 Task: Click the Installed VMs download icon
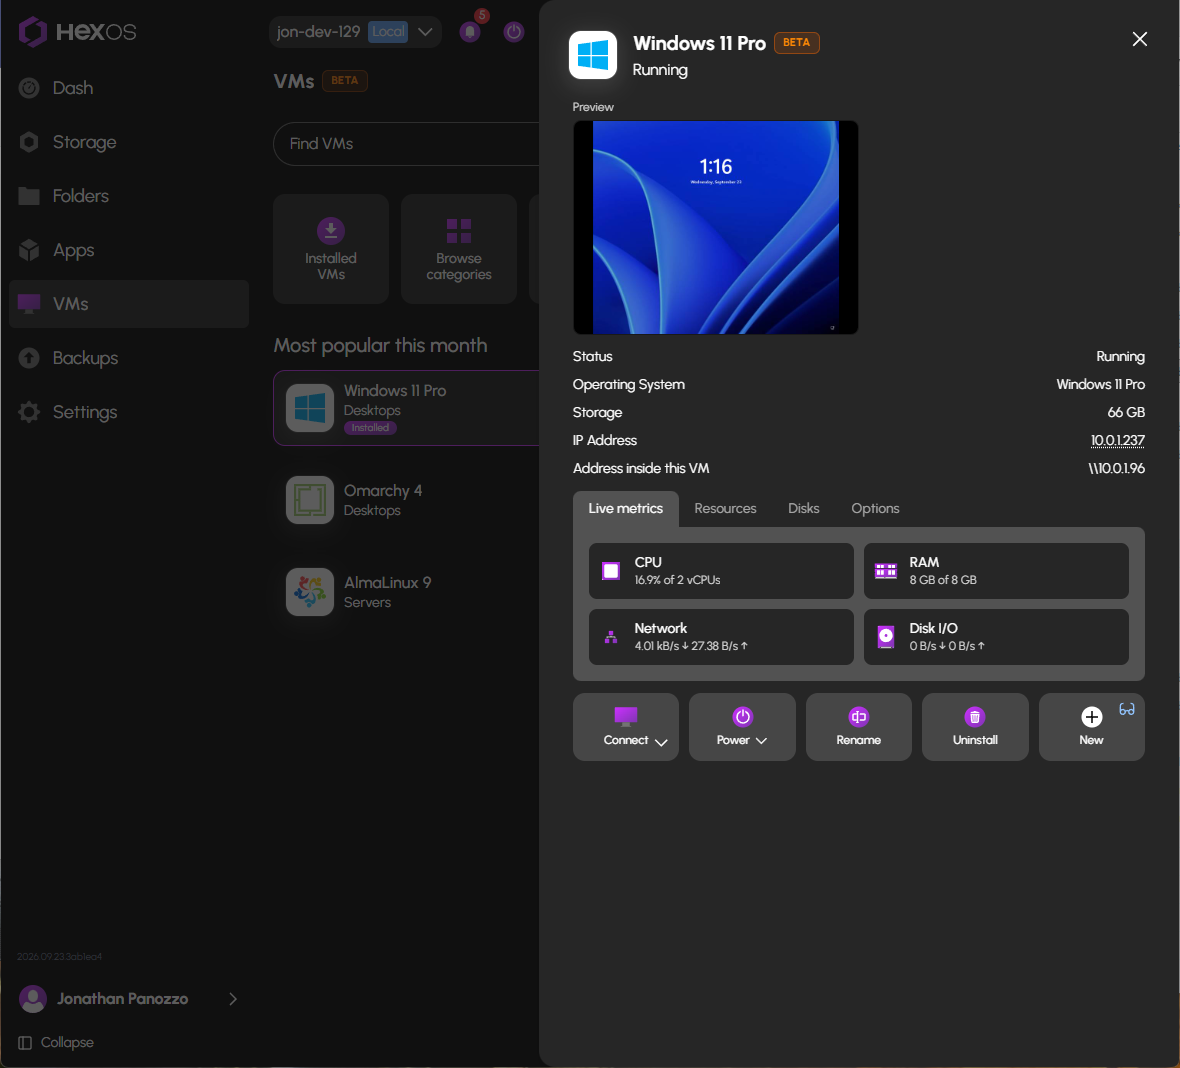(331, 230)
